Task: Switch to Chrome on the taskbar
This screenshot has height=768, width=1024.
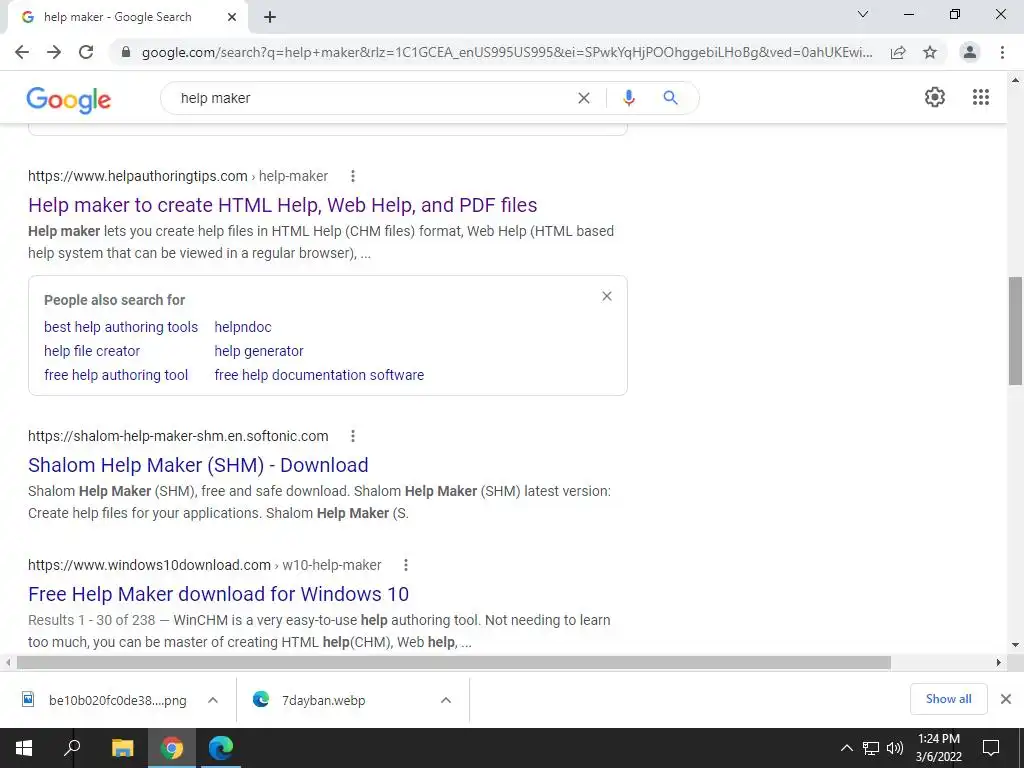Action: pos(172,748)
